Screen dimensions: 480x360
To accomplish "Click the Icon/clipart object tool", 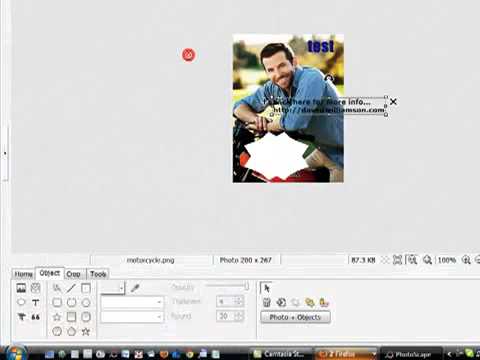I will coord(35,288).
